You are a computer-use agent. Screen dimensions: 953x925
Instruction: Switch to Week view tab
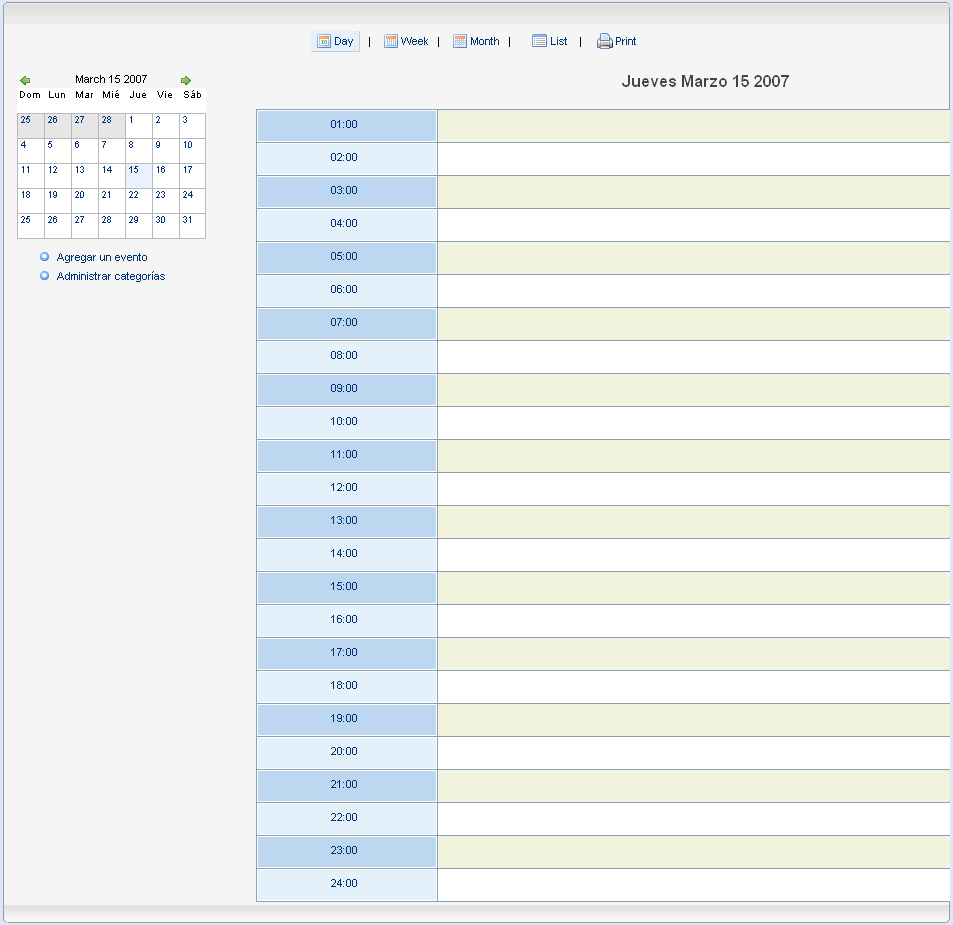[x=406, y=41]
